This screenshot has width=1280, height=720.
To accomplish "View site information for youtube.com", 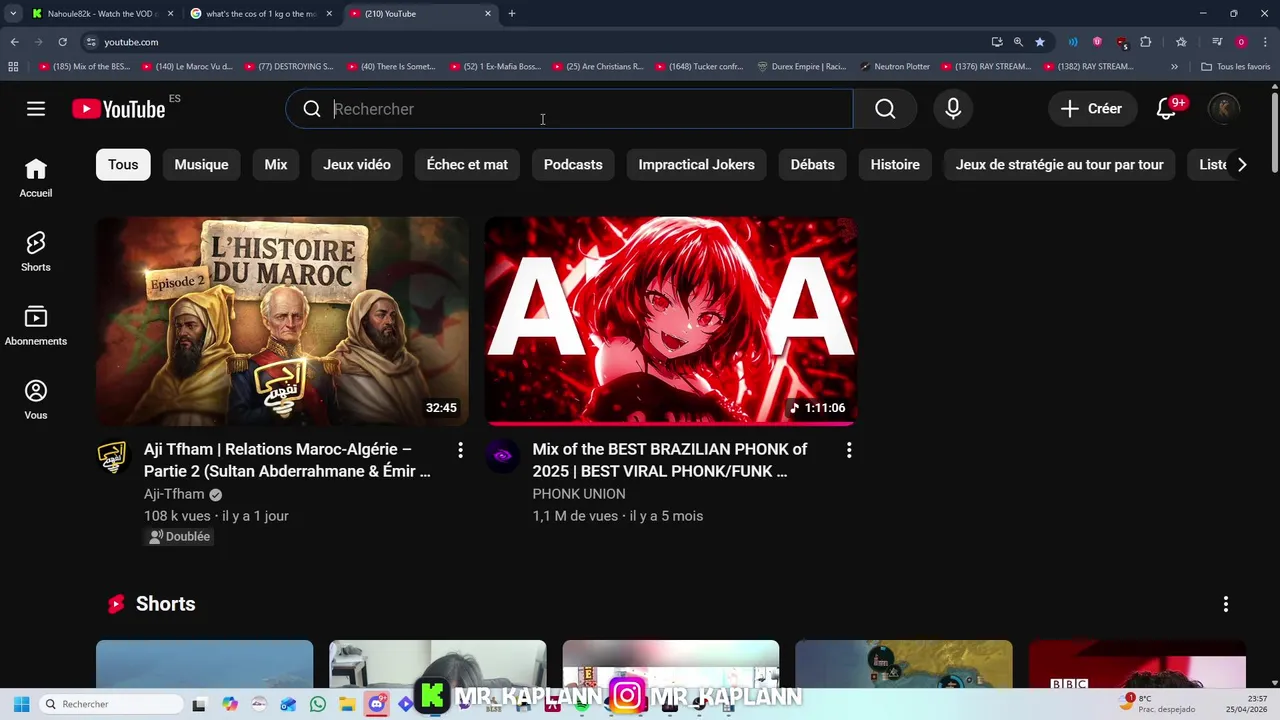I will tap(91, 42).
